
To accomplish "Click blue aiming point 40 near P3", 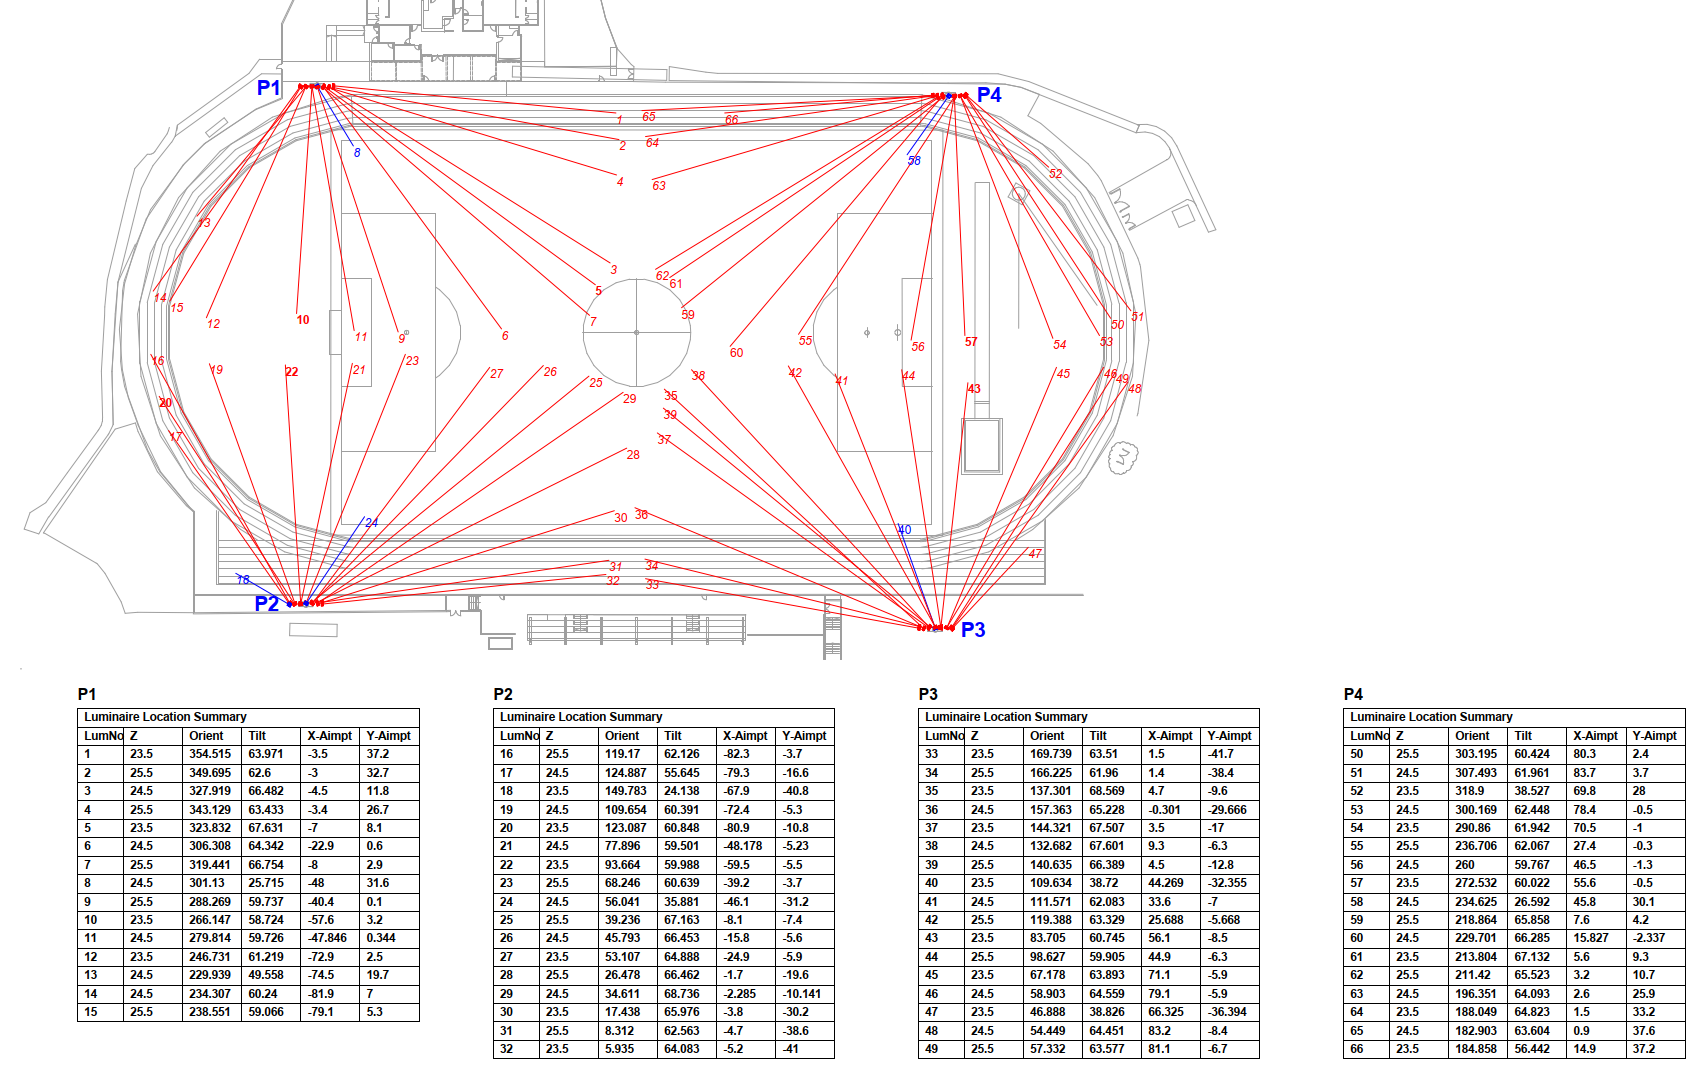I will click(x=904, y=530).
